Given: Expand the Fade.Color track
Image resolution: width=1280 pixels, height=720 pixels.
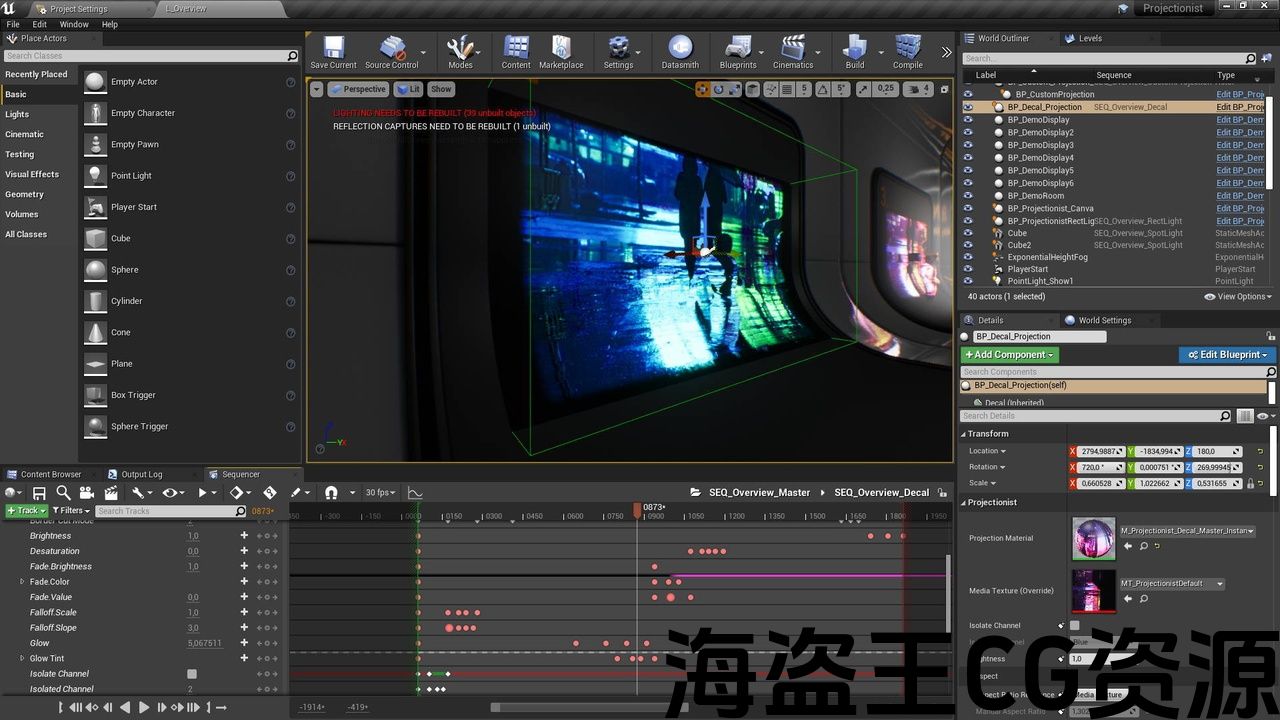Looking at the screenshot, I should [22, 582].
